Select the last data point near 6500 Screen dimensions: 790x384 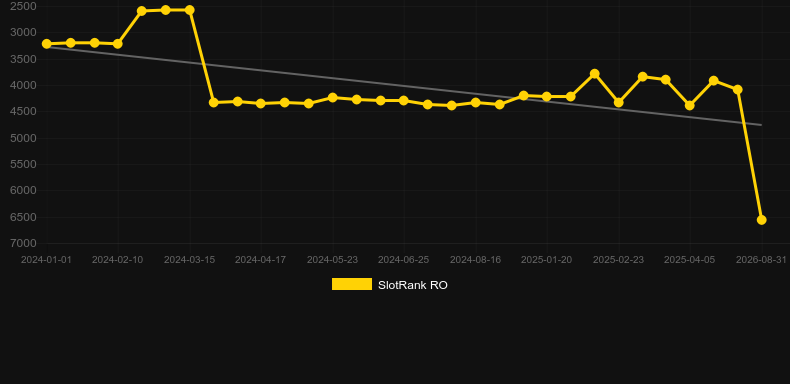coord(761,220)
